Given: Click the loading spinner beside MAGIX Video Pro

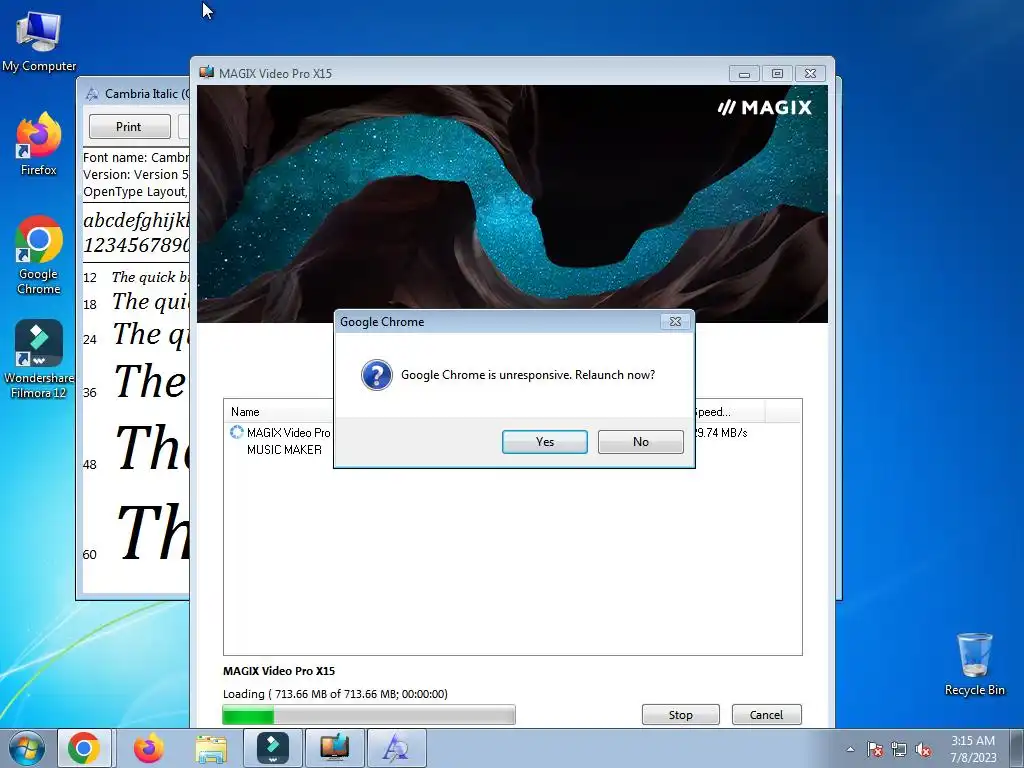Looking at the screenshot, I should 236,432.
